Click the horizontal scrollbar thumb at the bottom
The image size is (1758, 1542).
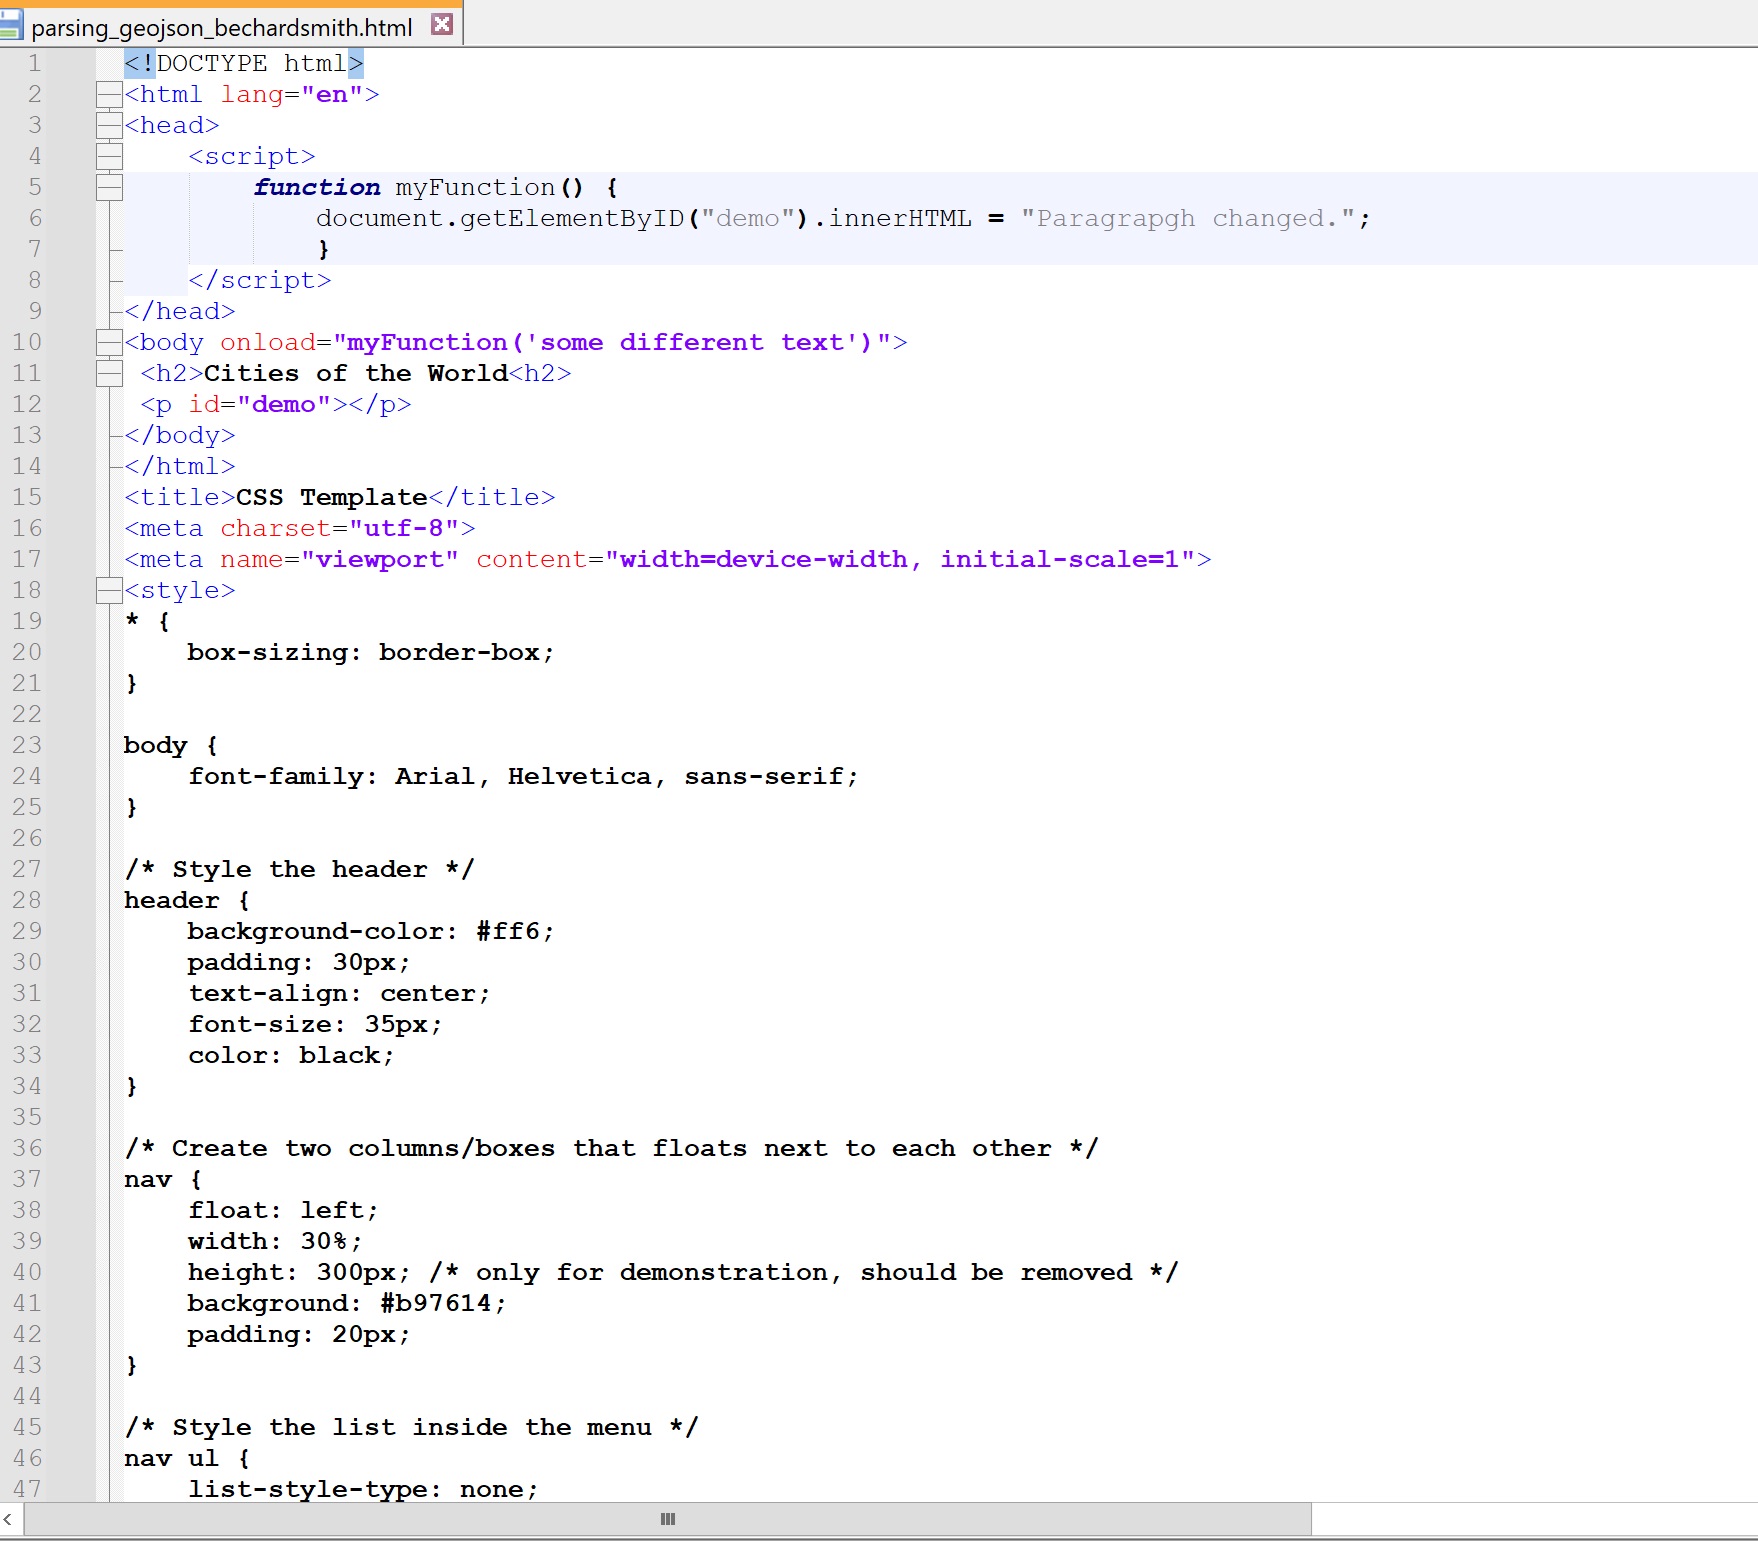[x=666, y=1519]
